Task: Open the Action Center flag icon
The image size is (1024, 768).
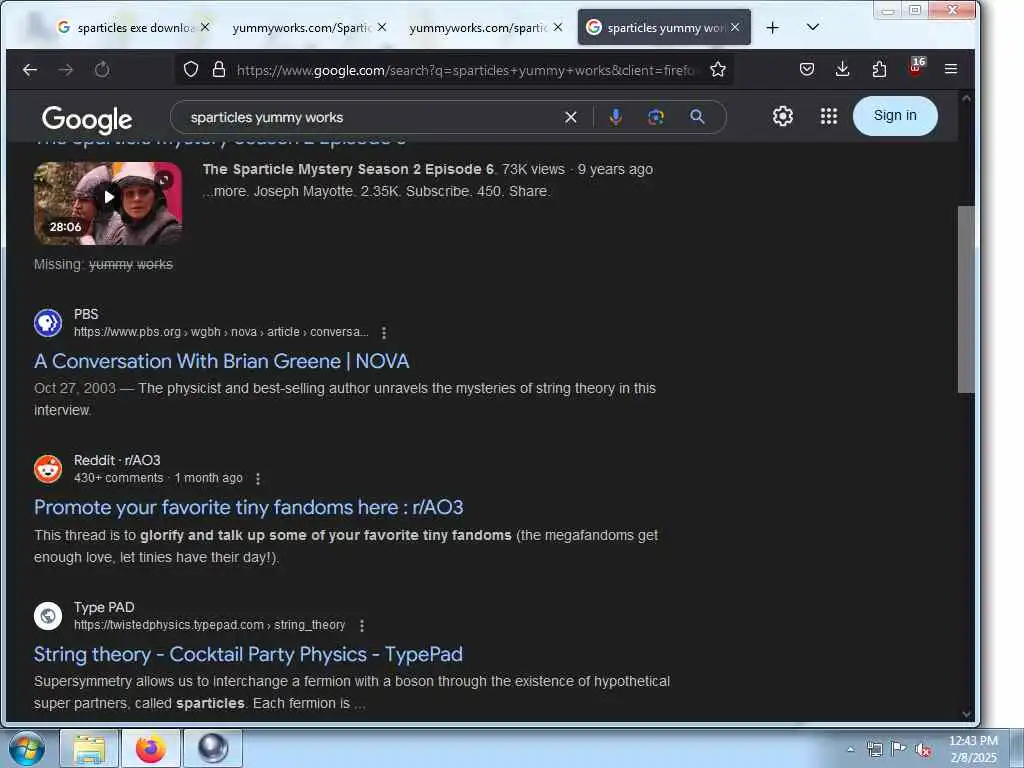Action: [x=899, y=749]
